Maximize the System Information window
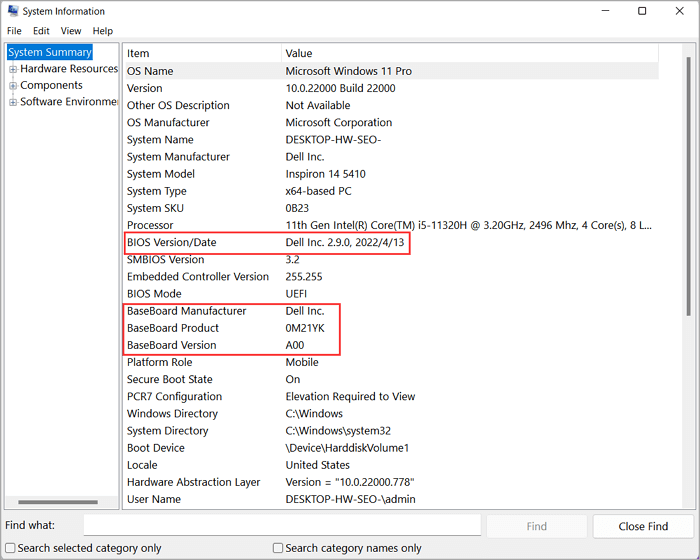 click(641, 11)
